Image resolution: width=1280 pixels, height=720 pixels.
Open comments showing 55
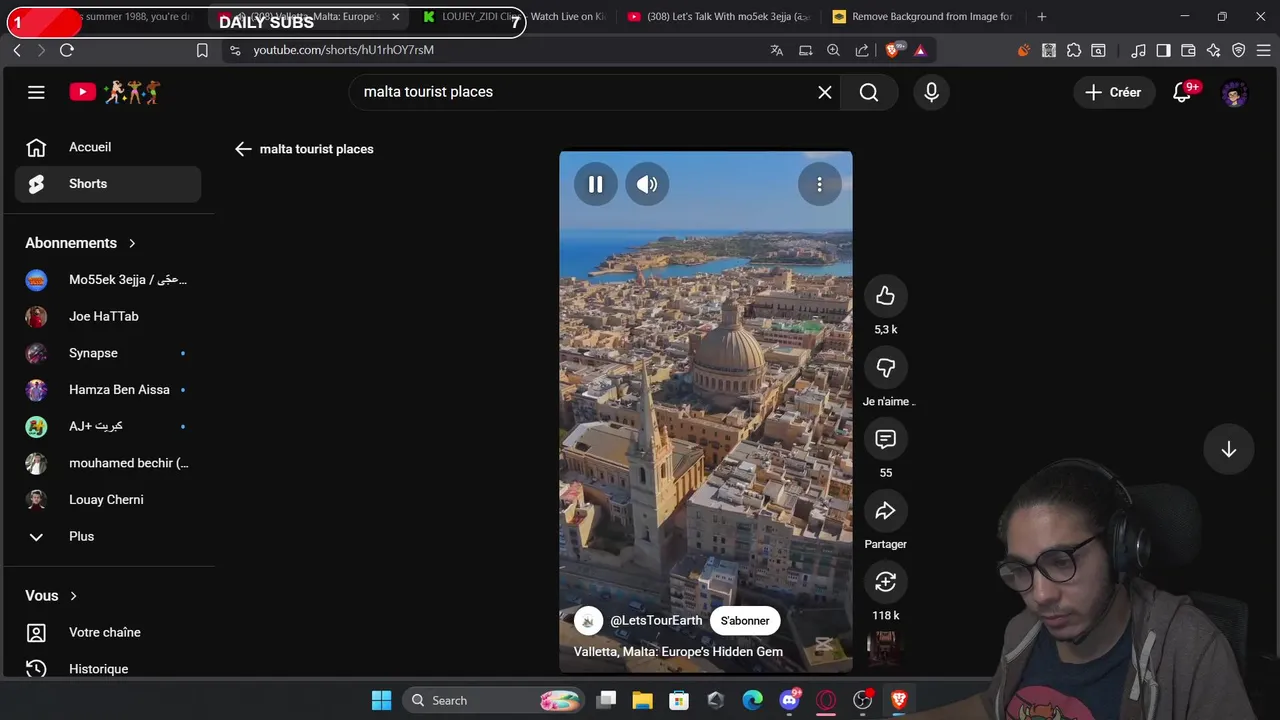[885, 439]
